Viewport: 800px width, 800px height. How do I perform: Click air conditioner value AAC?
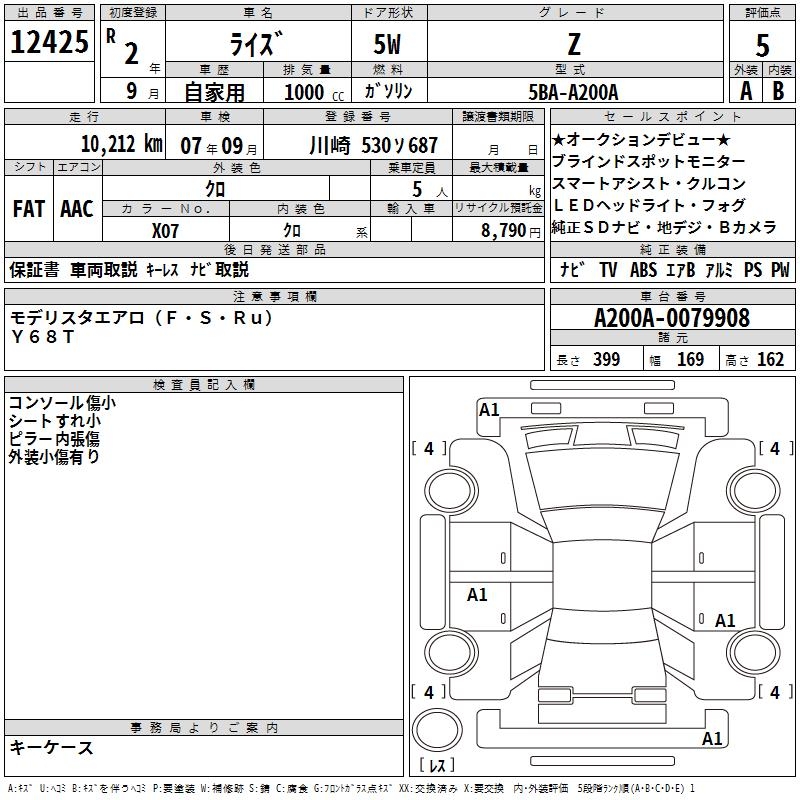pyautogui.click(x=77, y=209)
